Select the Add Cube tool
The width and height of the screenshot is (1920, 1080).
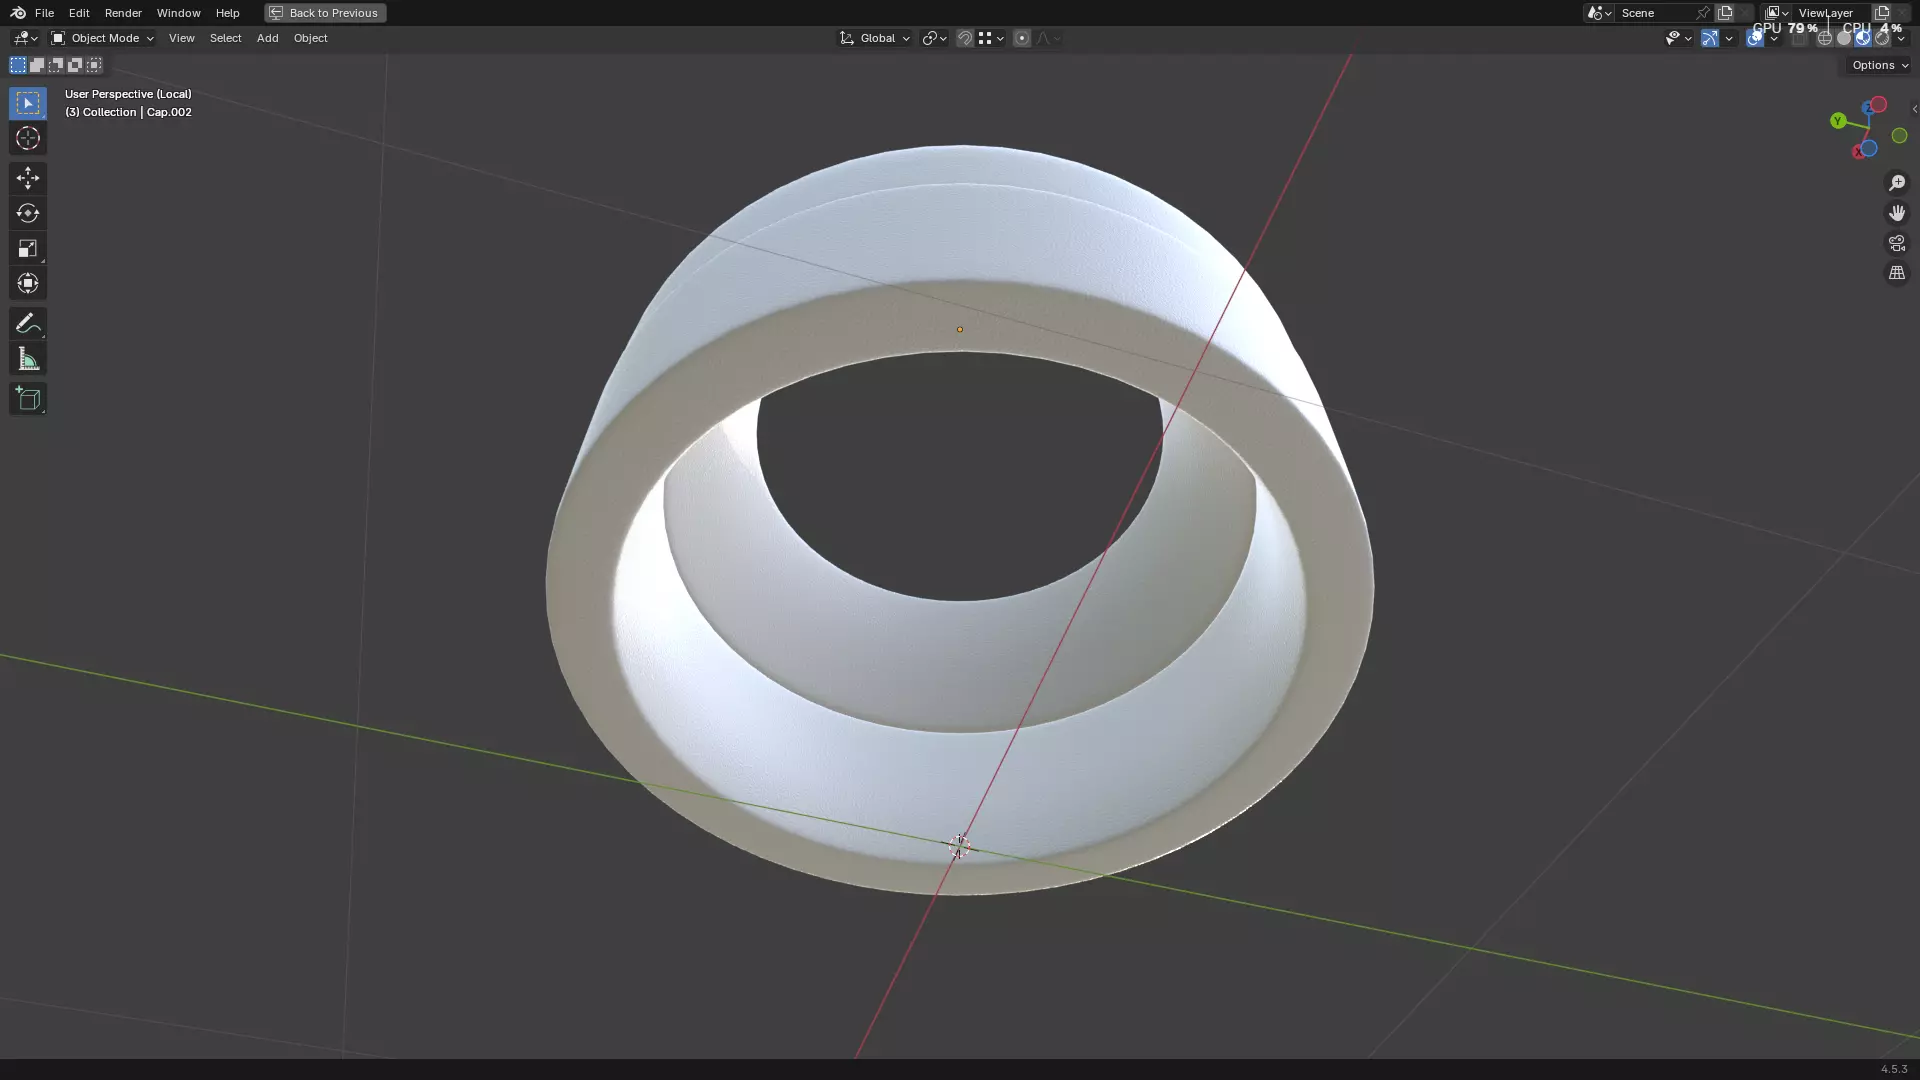(27, 399)
